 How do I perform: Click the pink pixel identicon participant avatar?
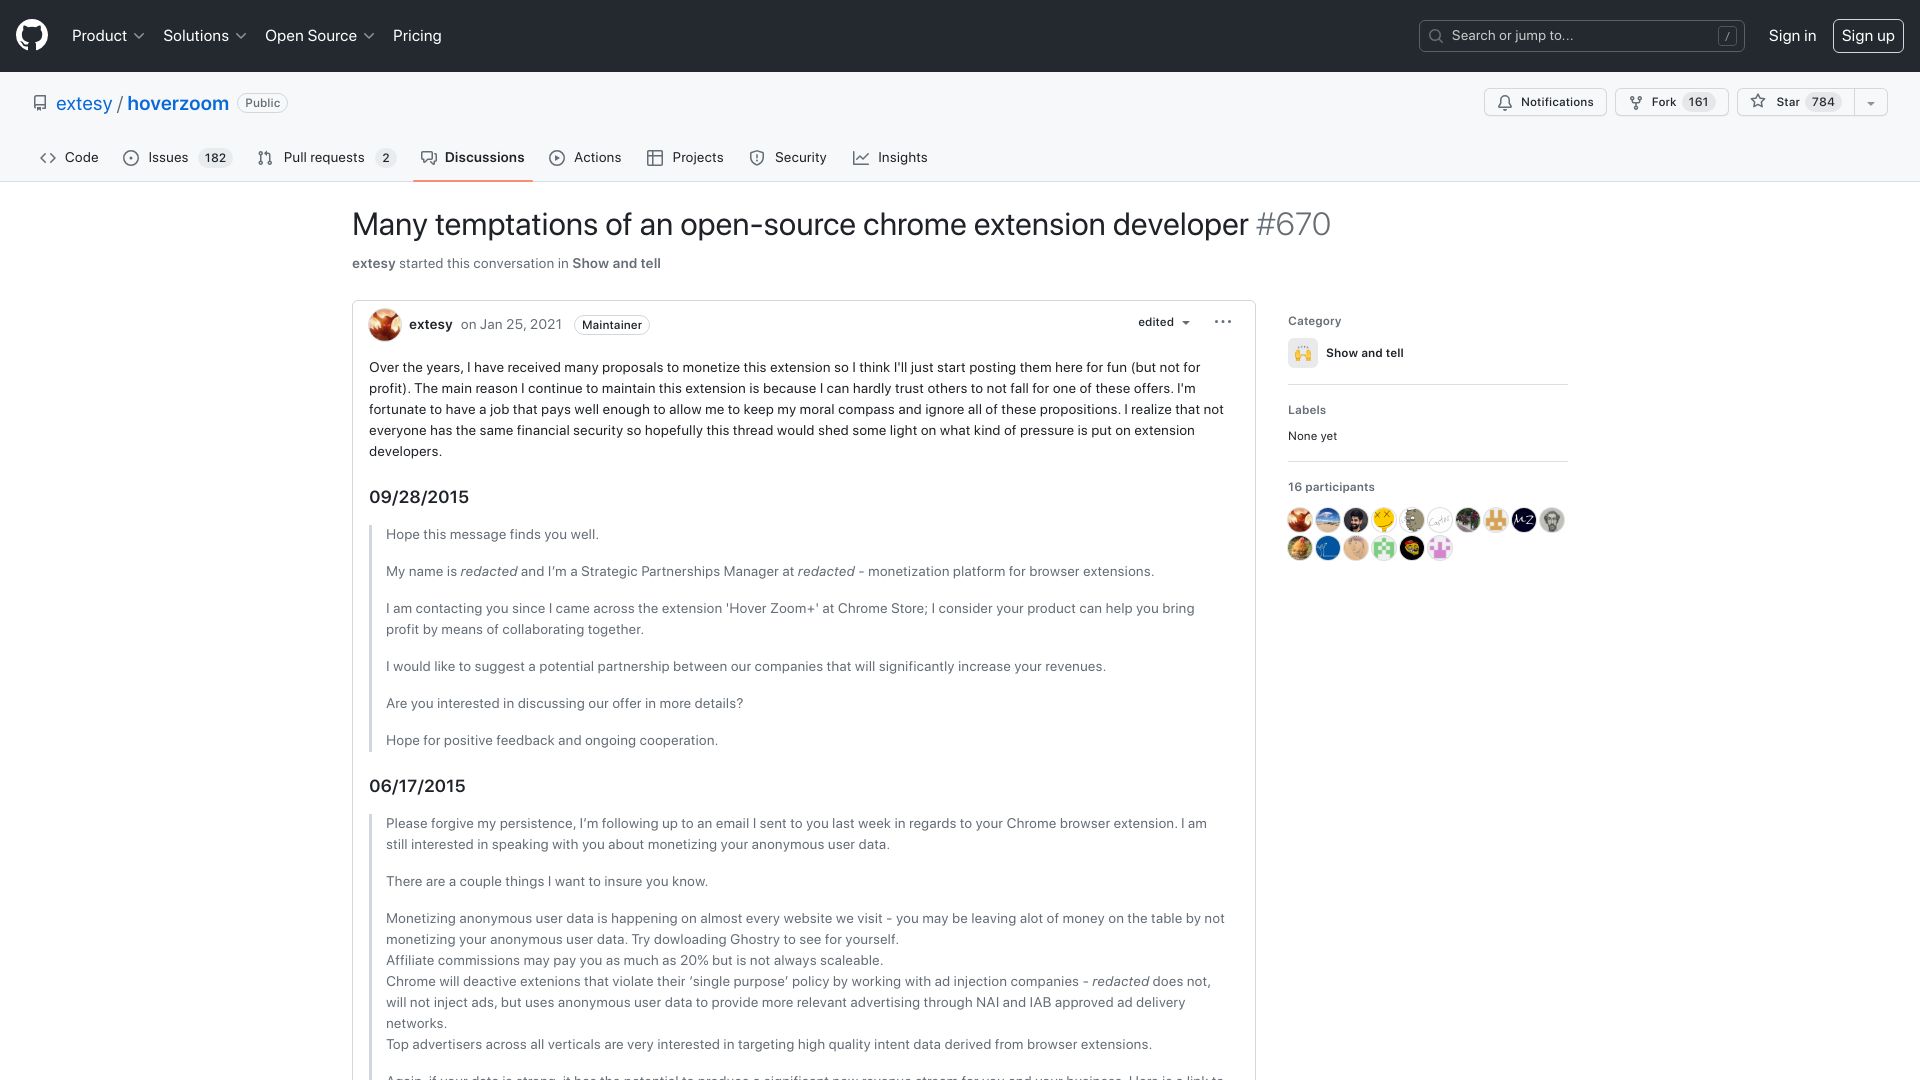1440,548
